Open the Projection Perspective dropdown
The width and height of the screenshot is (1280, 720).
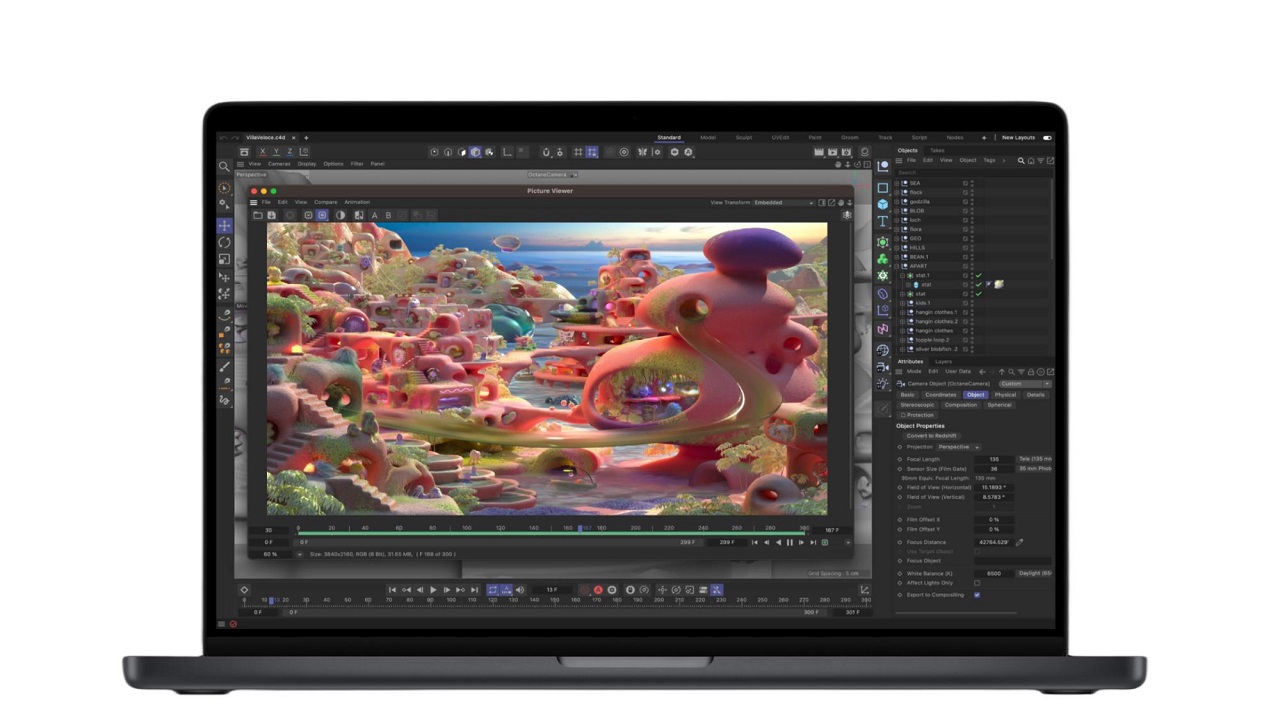click(958, 447)
